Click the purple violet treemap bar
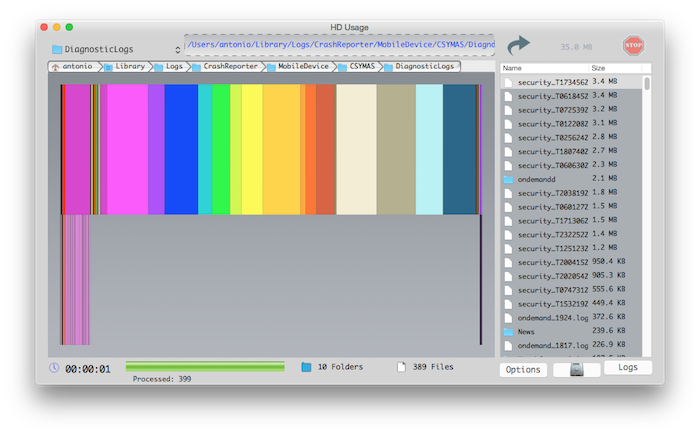Screen dimensions: 700x435 pyautogui.click(x=156, y=149)
